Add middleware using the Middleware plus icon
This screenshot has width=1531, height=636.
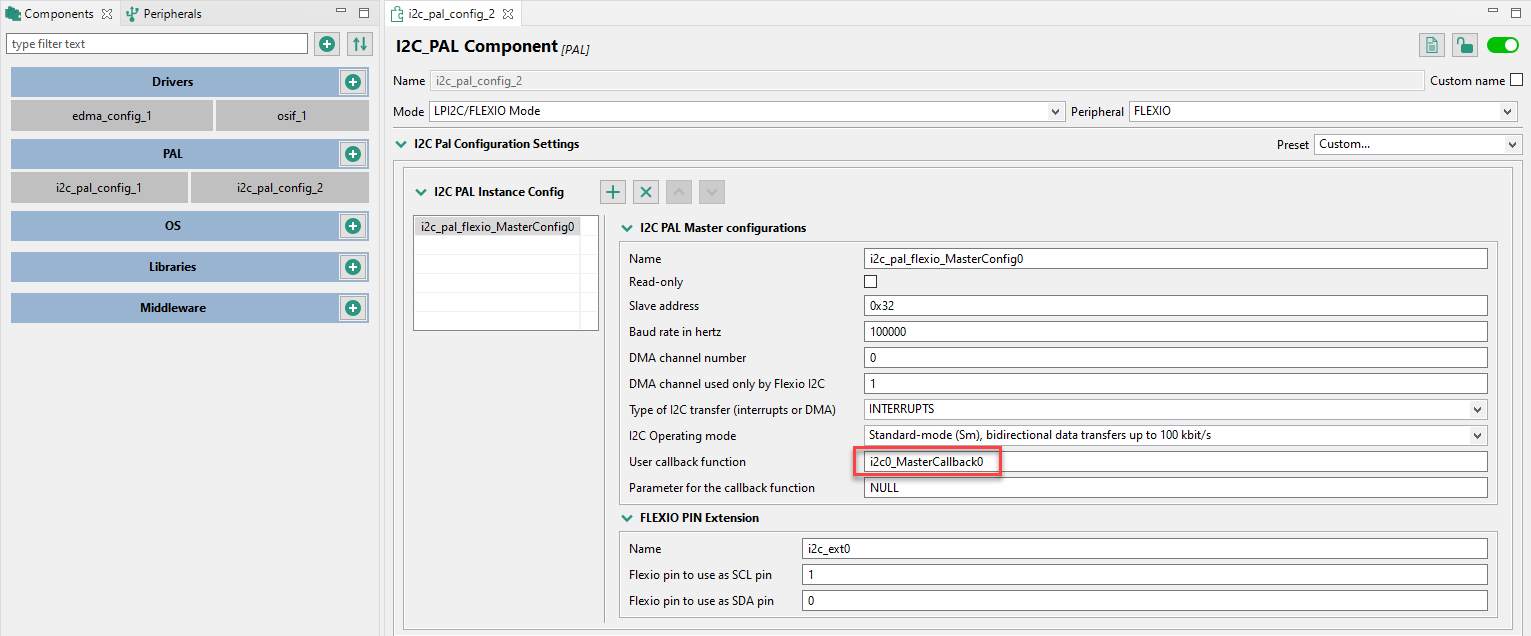pos(353,308)
